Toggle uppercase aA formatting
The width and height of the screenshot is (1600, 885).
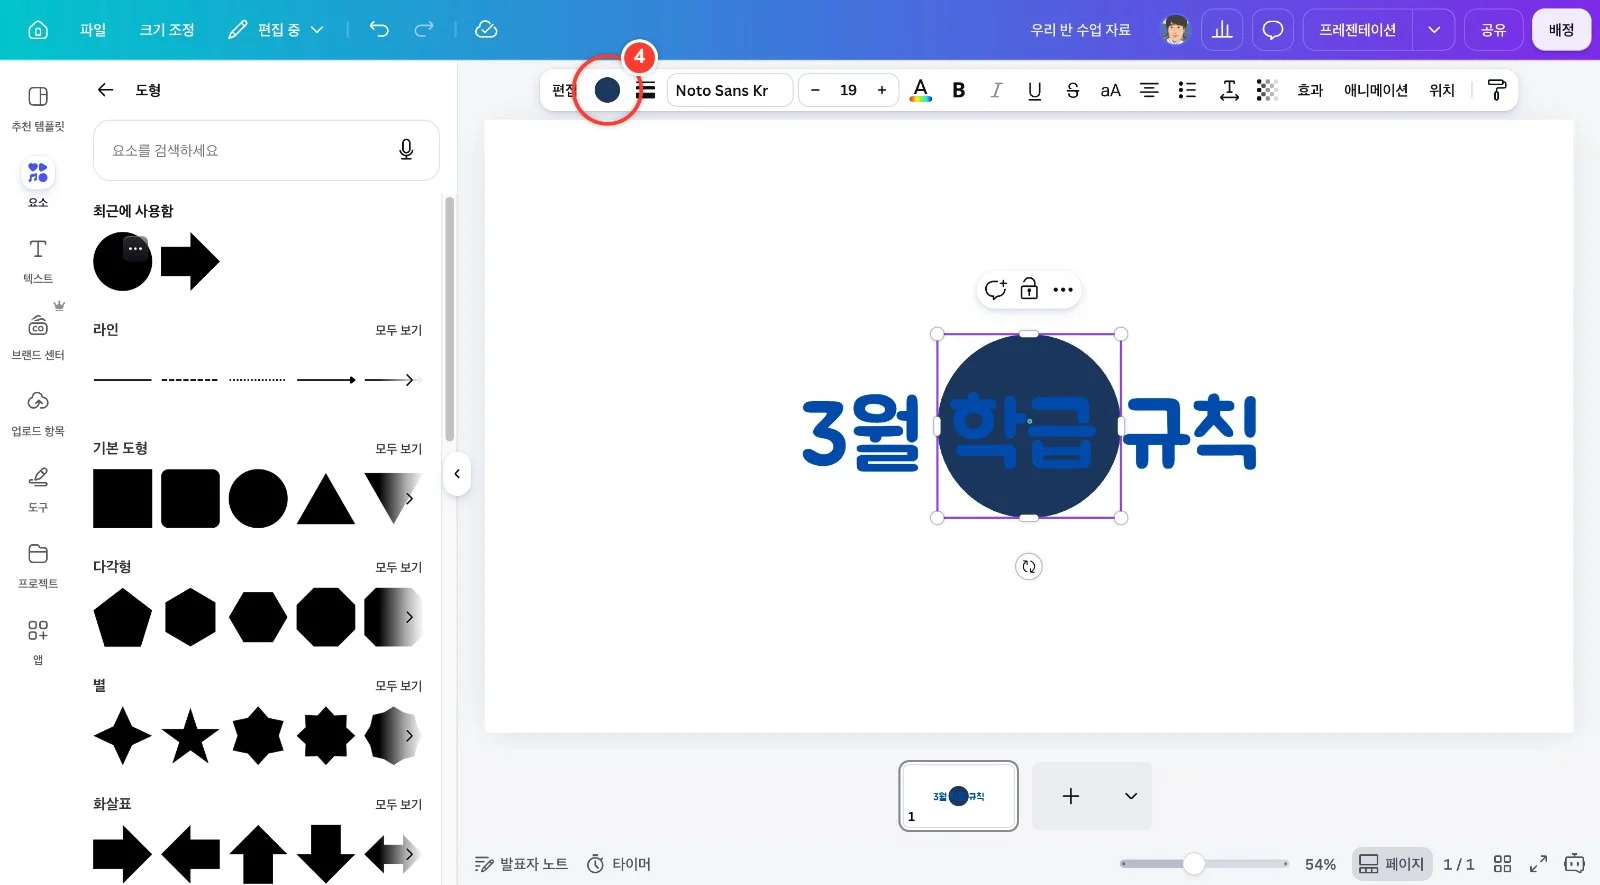[1110, 90]
